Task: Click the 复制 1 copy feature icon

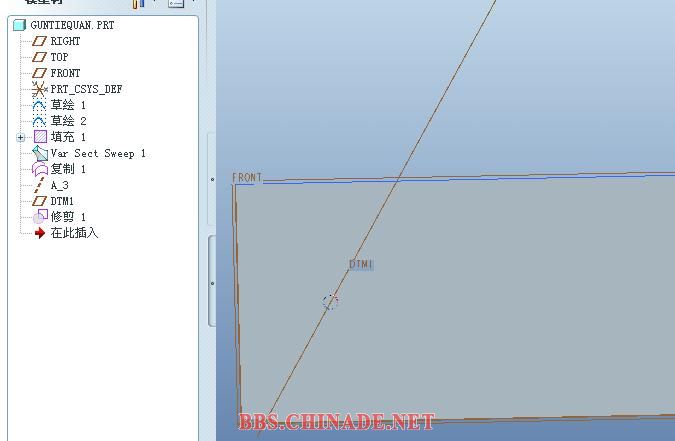Action: (40, 169)
